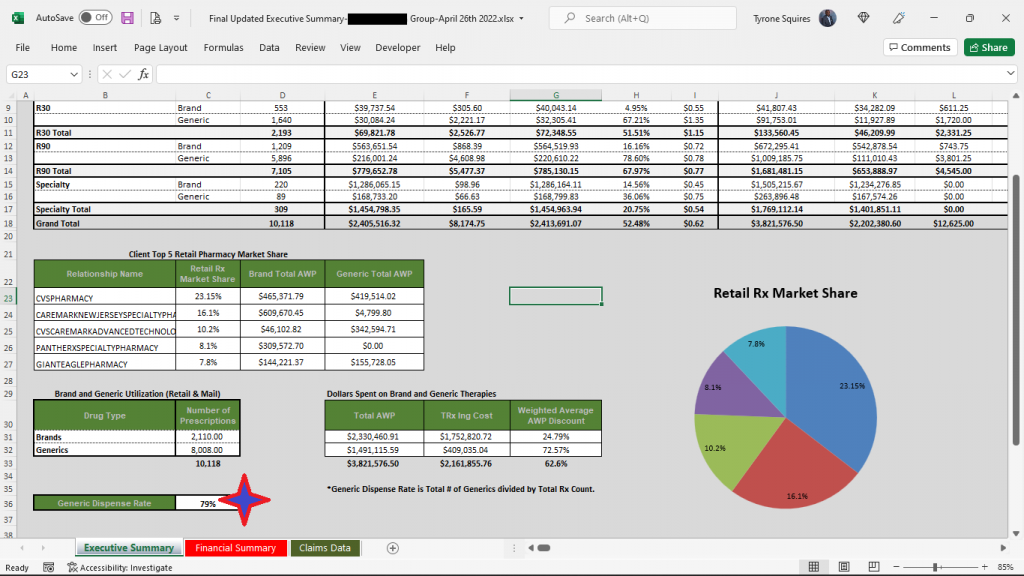Click the Save icon in title bar
Image resolution: width=1024 pixels, height=576 pixels.
pos(127,18)
